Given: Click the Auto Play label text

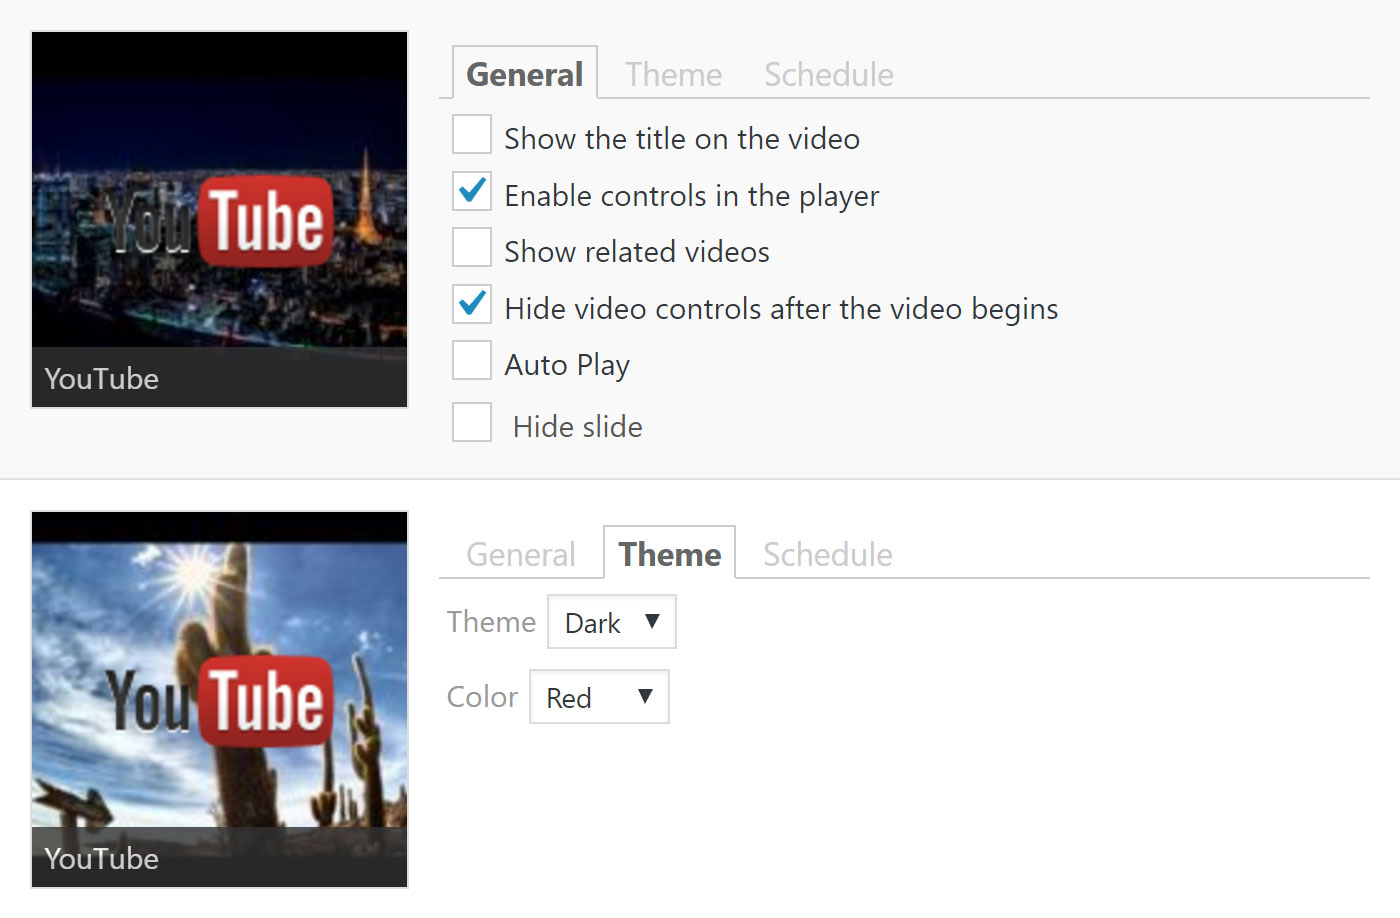Looking at the screenshot, I should (567, 366).
